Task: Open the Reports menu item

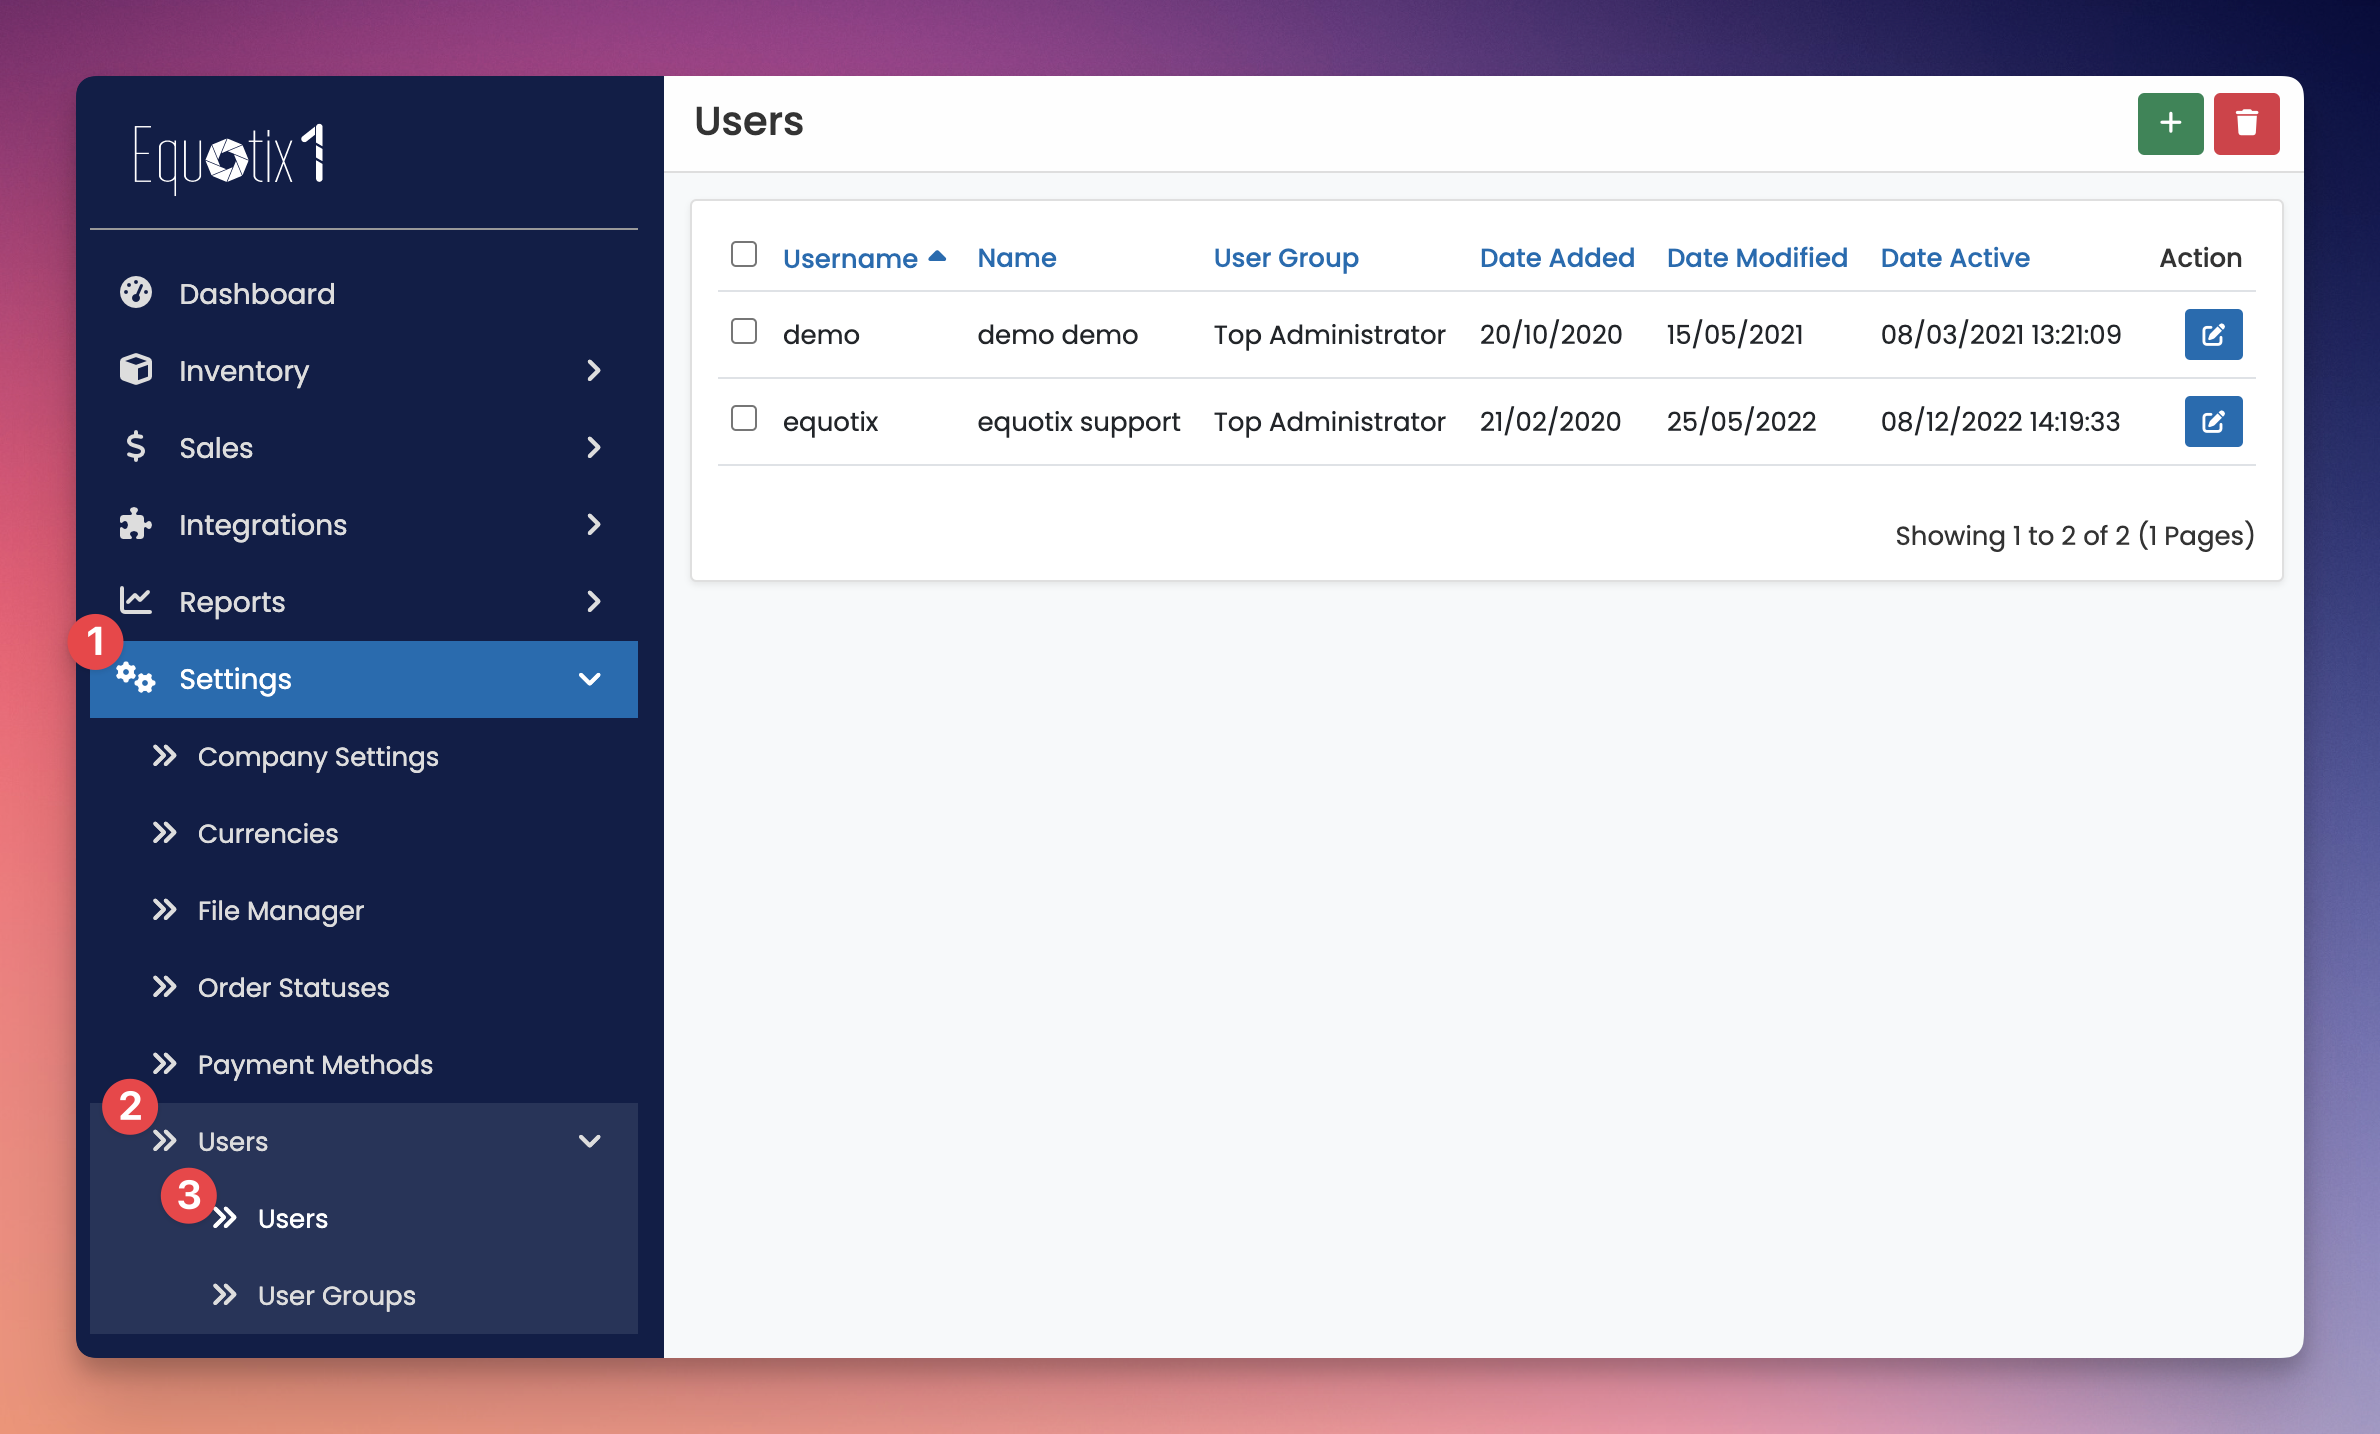Action: pos(364,601)
